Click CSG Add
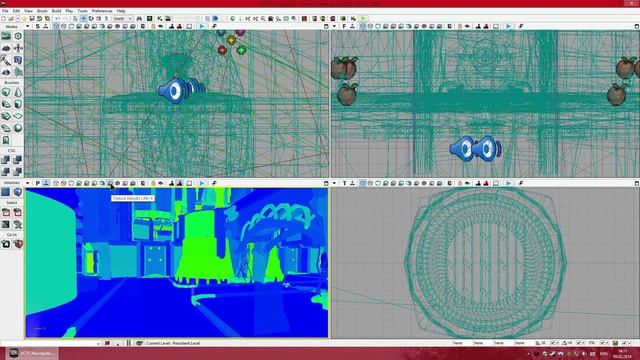The width and height of the screenshot is (640, 360). coord(6,160)
